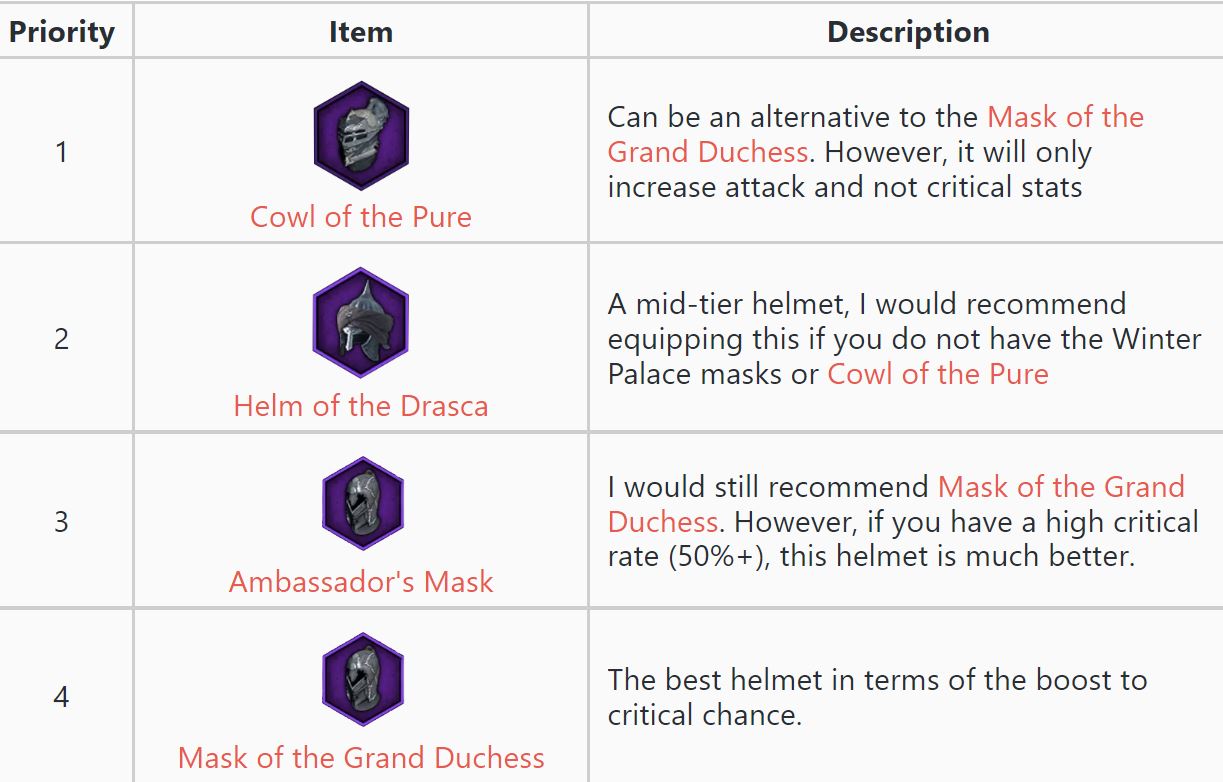Click the "A mid-tier helmet" description text
1223x782 pixels.
(x=866, y=304)
